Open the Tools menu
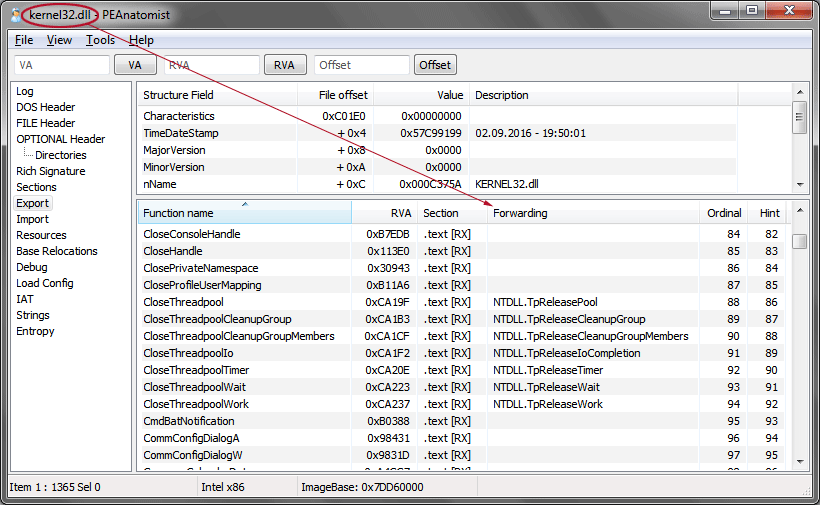820x505 pixels. tap(100, 40)
